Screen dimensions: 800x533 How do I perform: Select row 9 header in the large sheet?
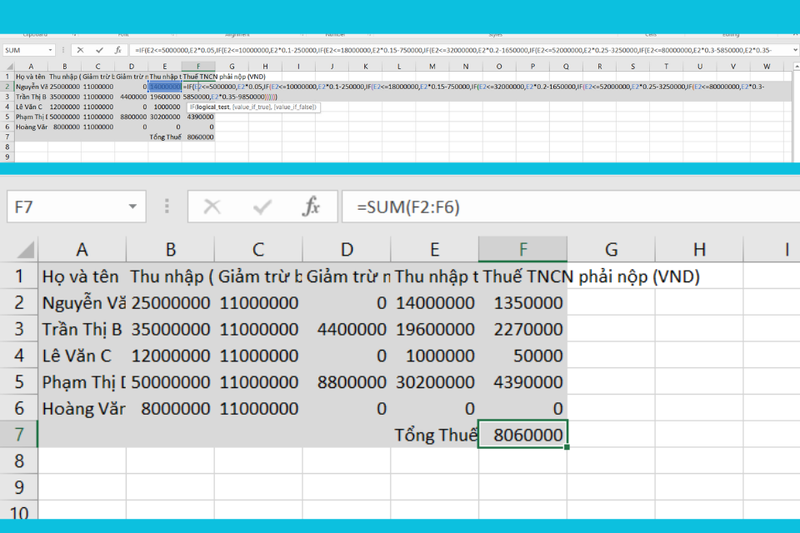[x=19, y=488]
